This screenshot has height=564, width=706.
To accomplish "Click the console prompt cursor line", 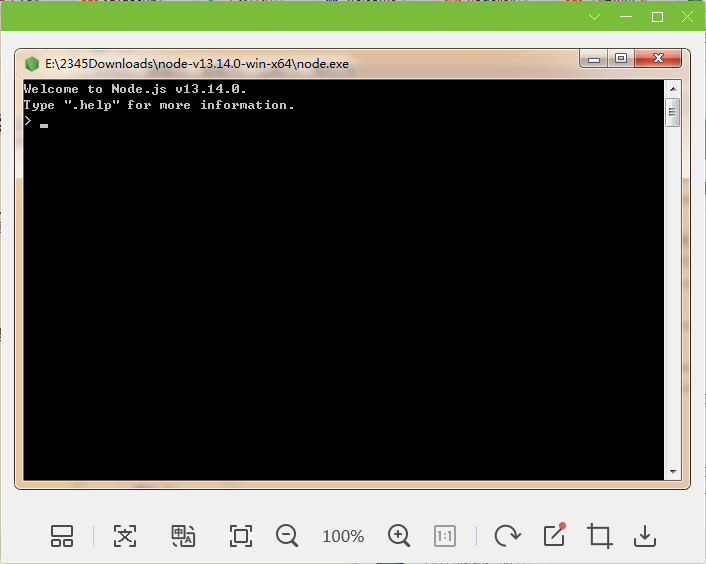I will (36, 121).
